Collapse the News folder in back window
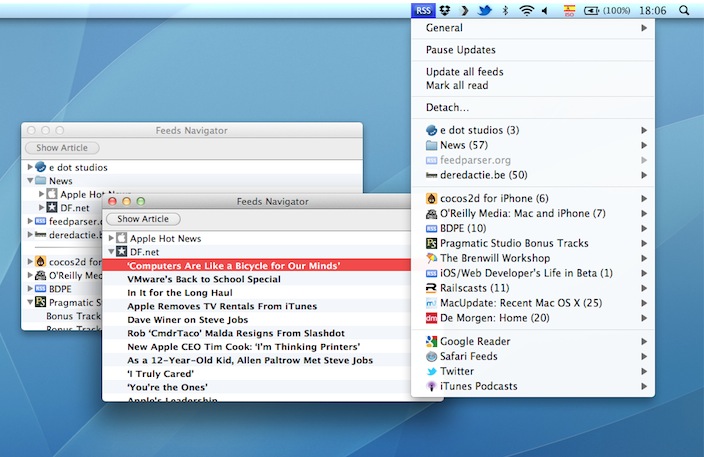Viewport: 704px width, 457px height. tap(30, 181)
